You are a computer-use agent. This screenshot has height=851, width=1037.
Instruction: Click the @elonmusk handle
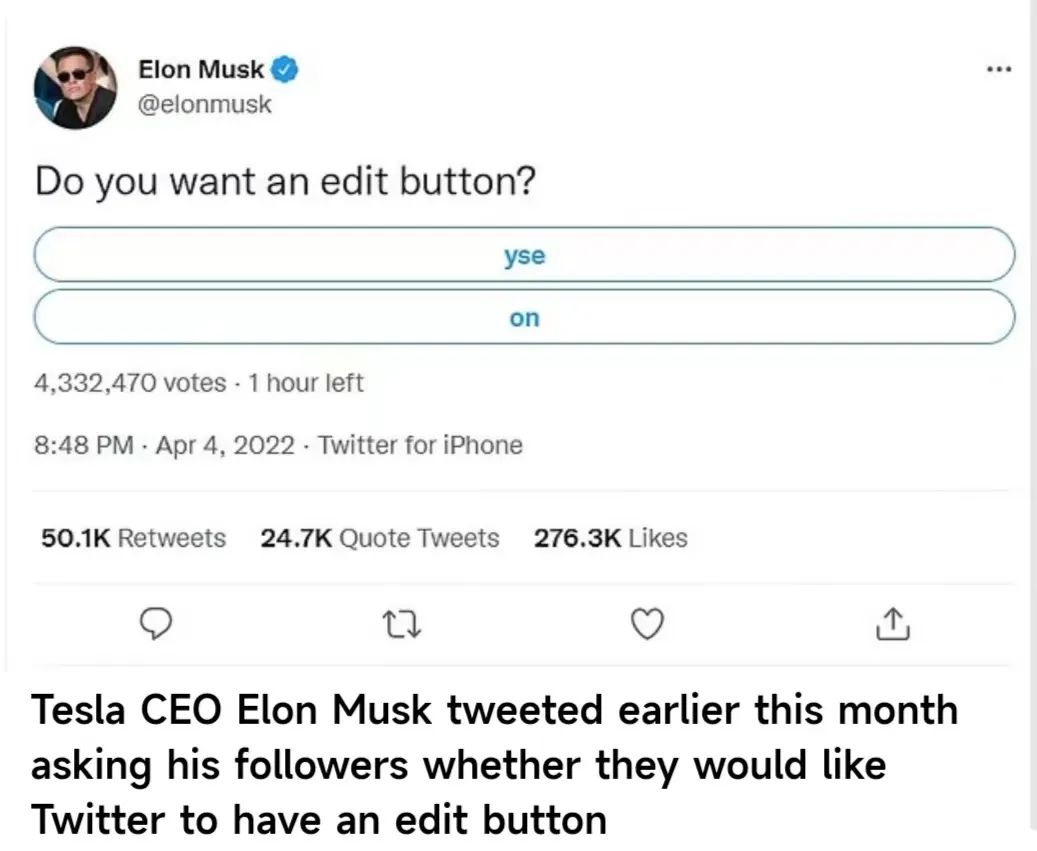pos(204,104)
